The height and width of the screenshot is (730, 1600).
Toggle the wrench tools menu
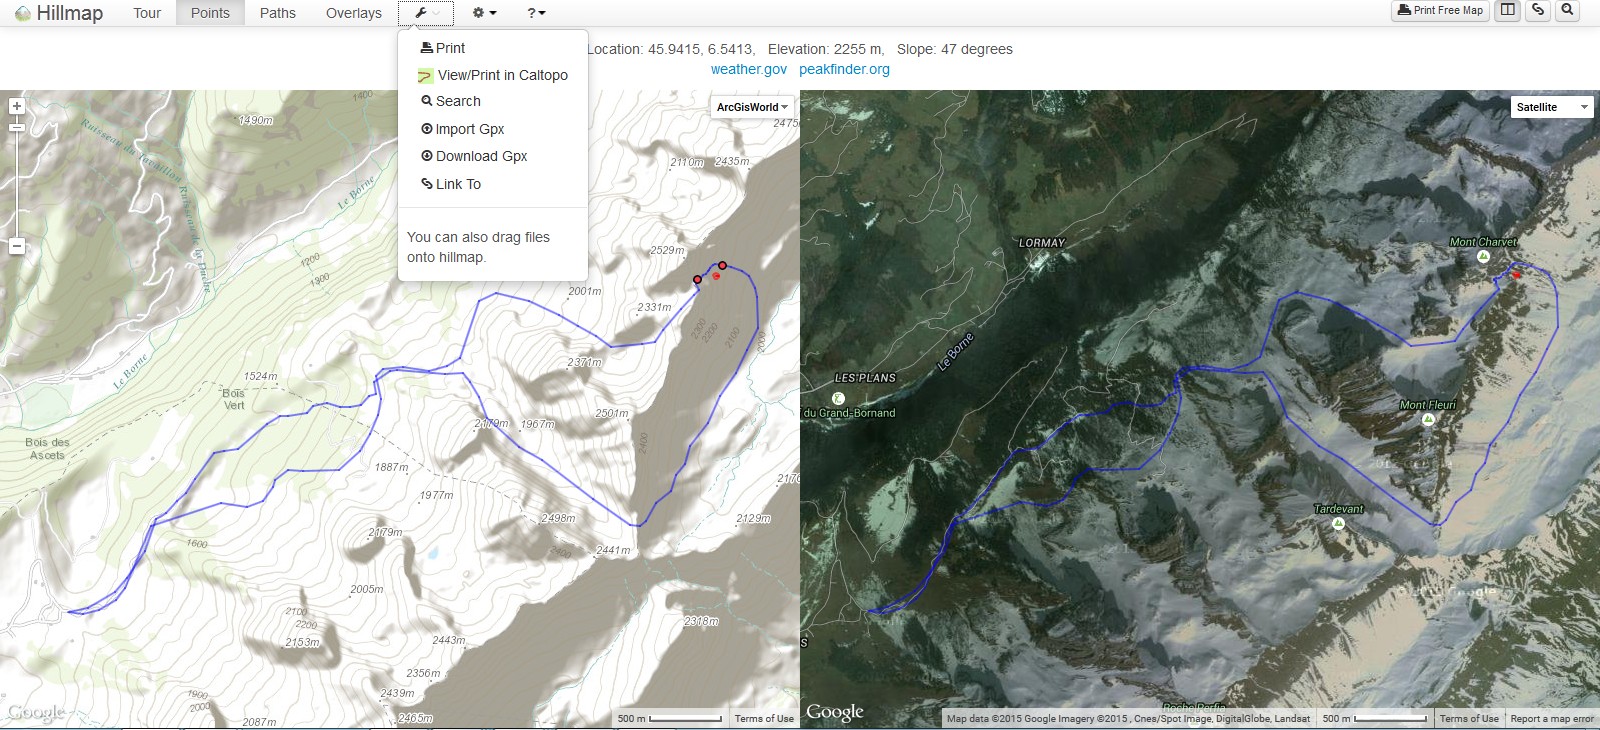(425, 13)
